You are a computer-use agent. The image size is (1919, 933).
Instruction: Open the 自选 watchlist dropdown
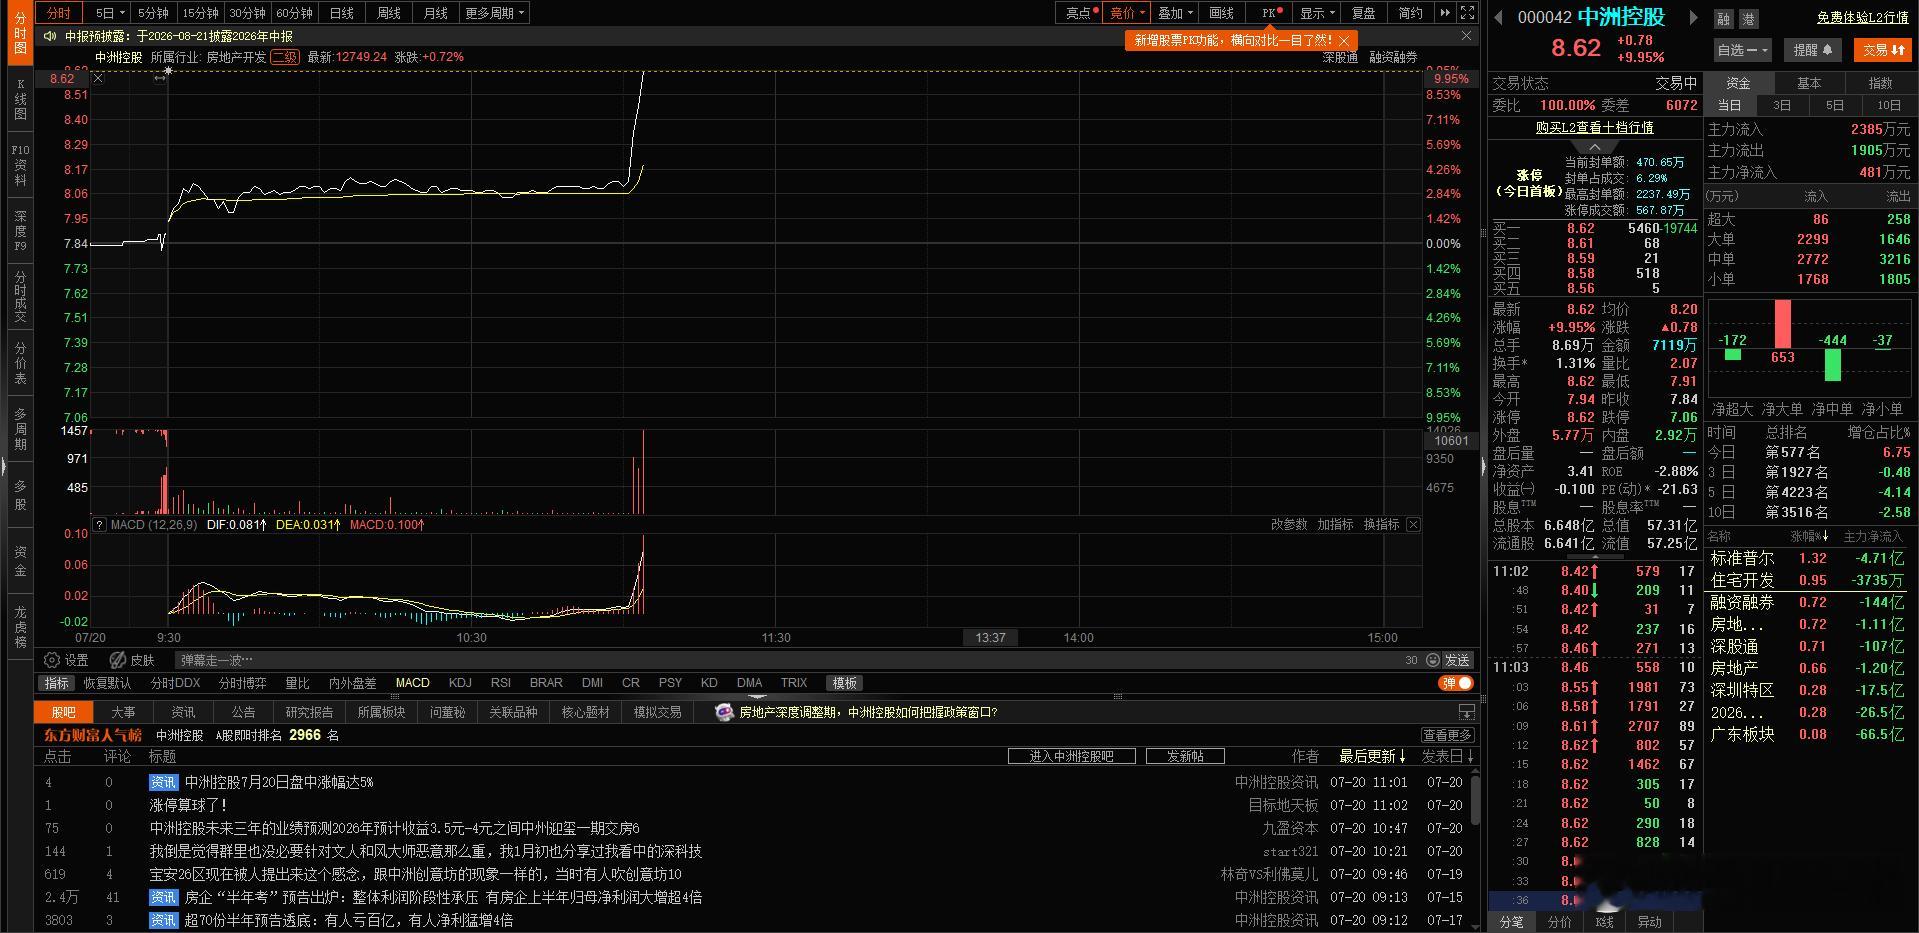click(1742, 49)
